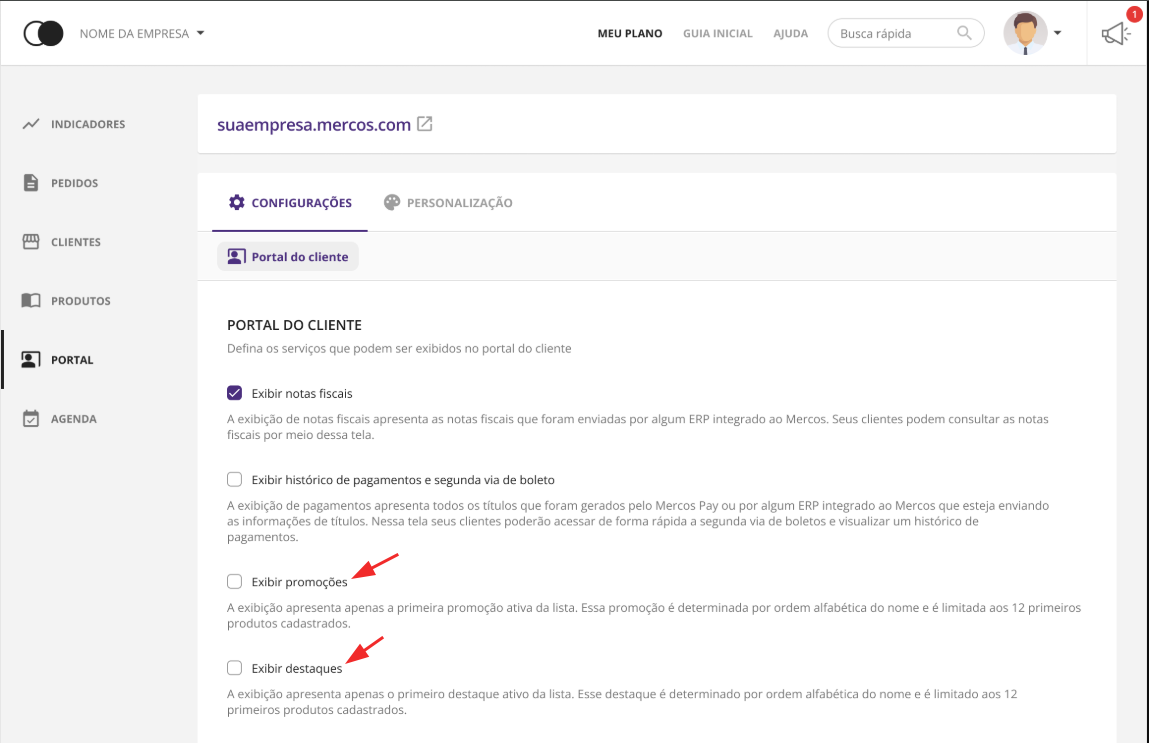Image resolution: width=1149 pixels, height=743 pixels.
Task: Select the Configurações tab
Action: (290, 203)
